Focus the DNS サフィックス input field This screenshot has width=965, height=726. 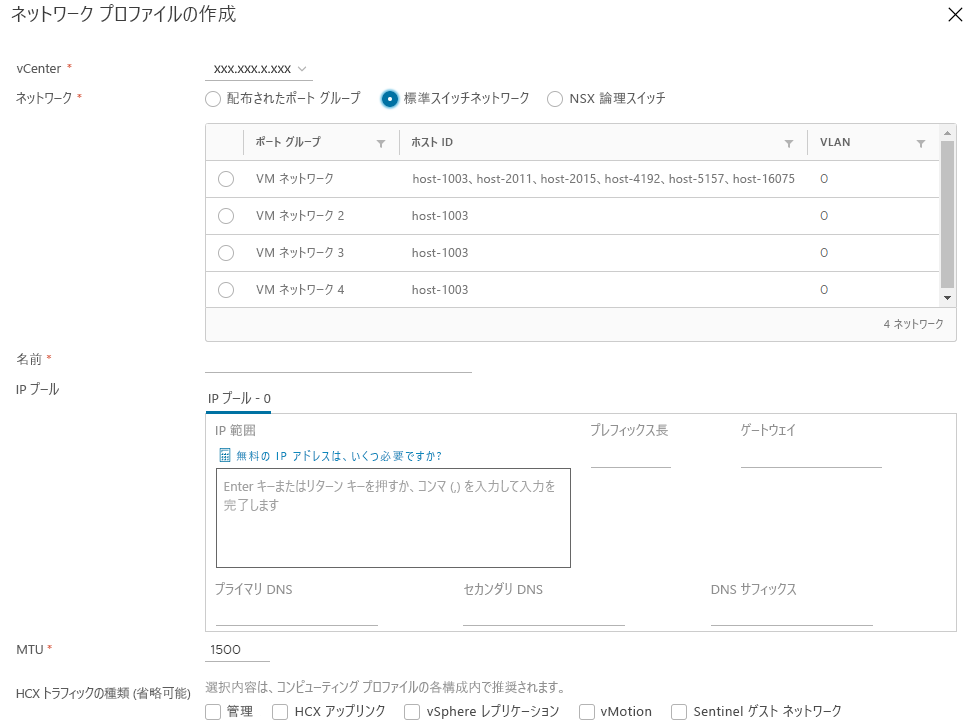coord(792,615)
